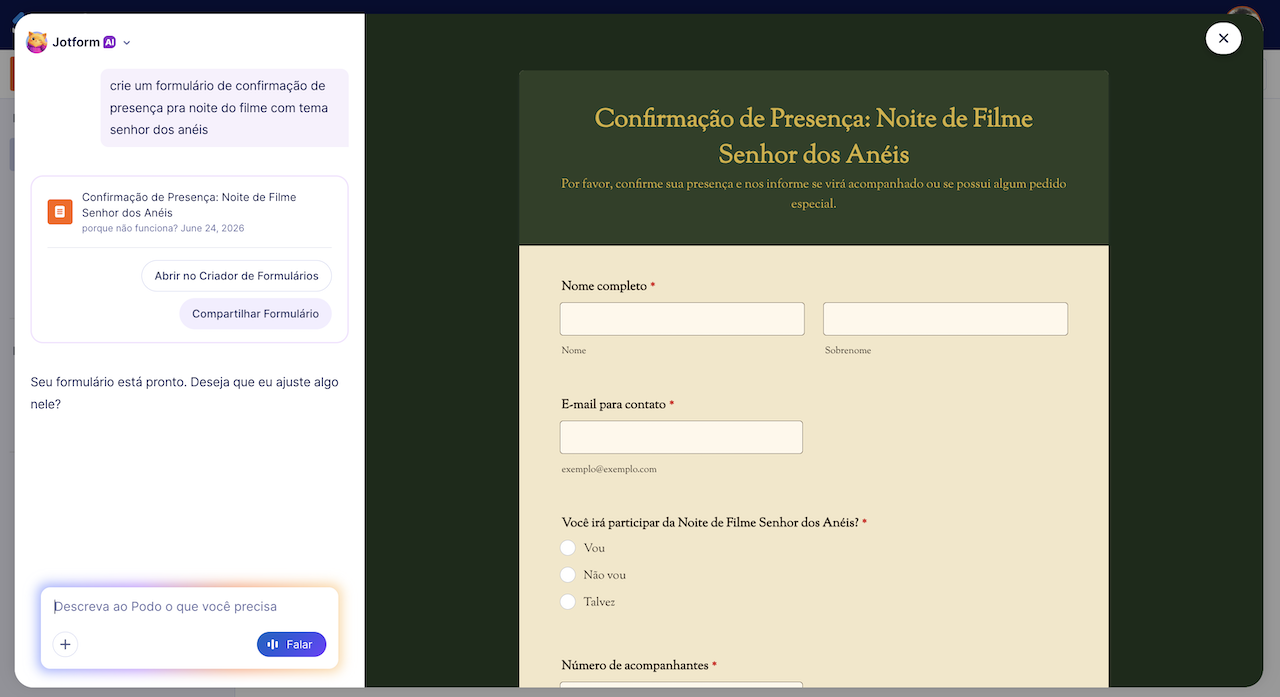Click the purple AI badge next to Jotform

tap(110, 42)
